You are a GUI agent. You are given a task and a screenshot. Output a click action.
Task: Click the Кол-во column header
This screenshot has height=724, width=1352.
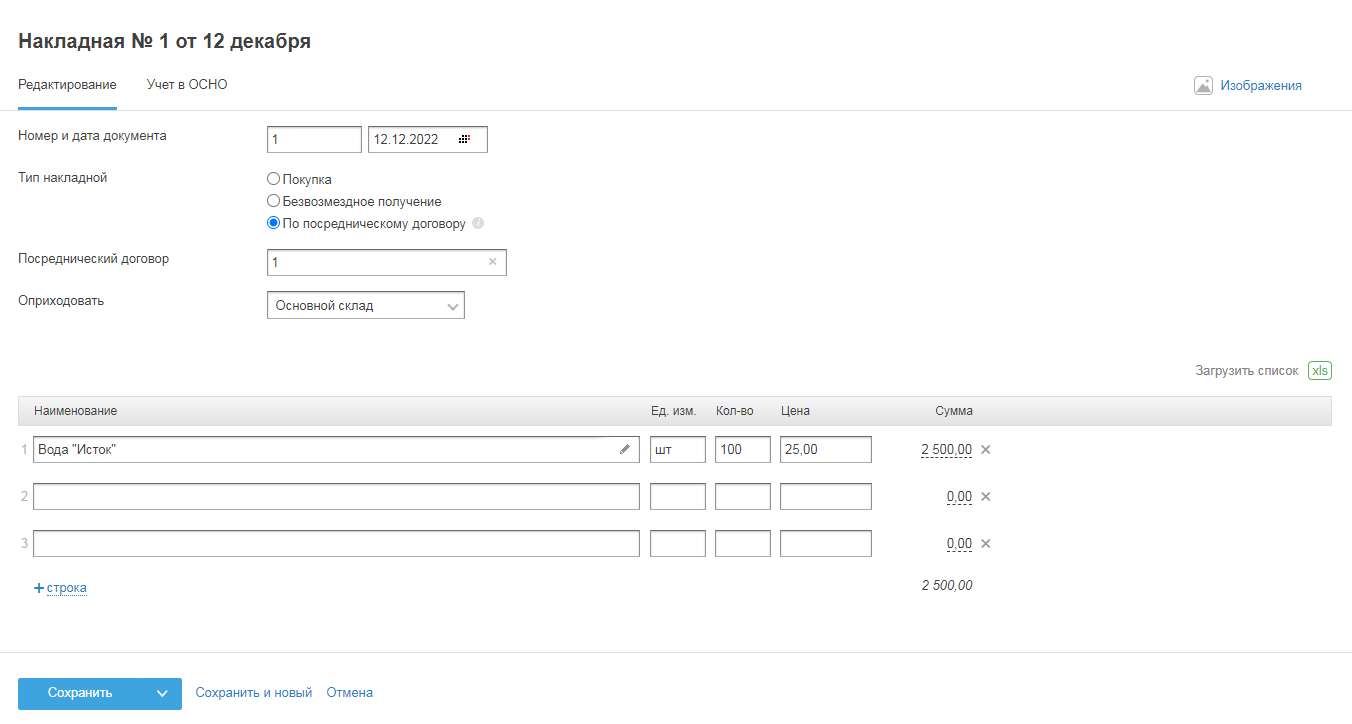click(x=735, y=411)
